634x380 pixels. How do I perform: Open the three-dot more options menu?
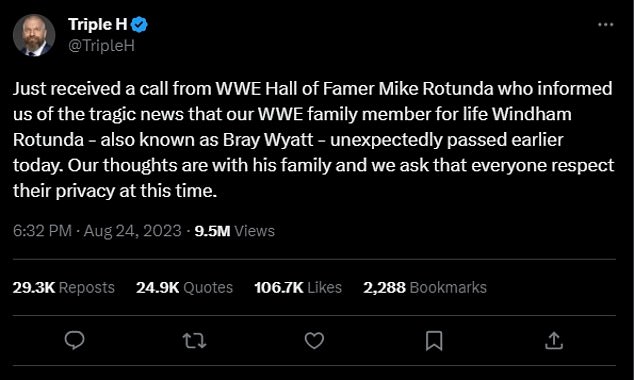[606, 25]
